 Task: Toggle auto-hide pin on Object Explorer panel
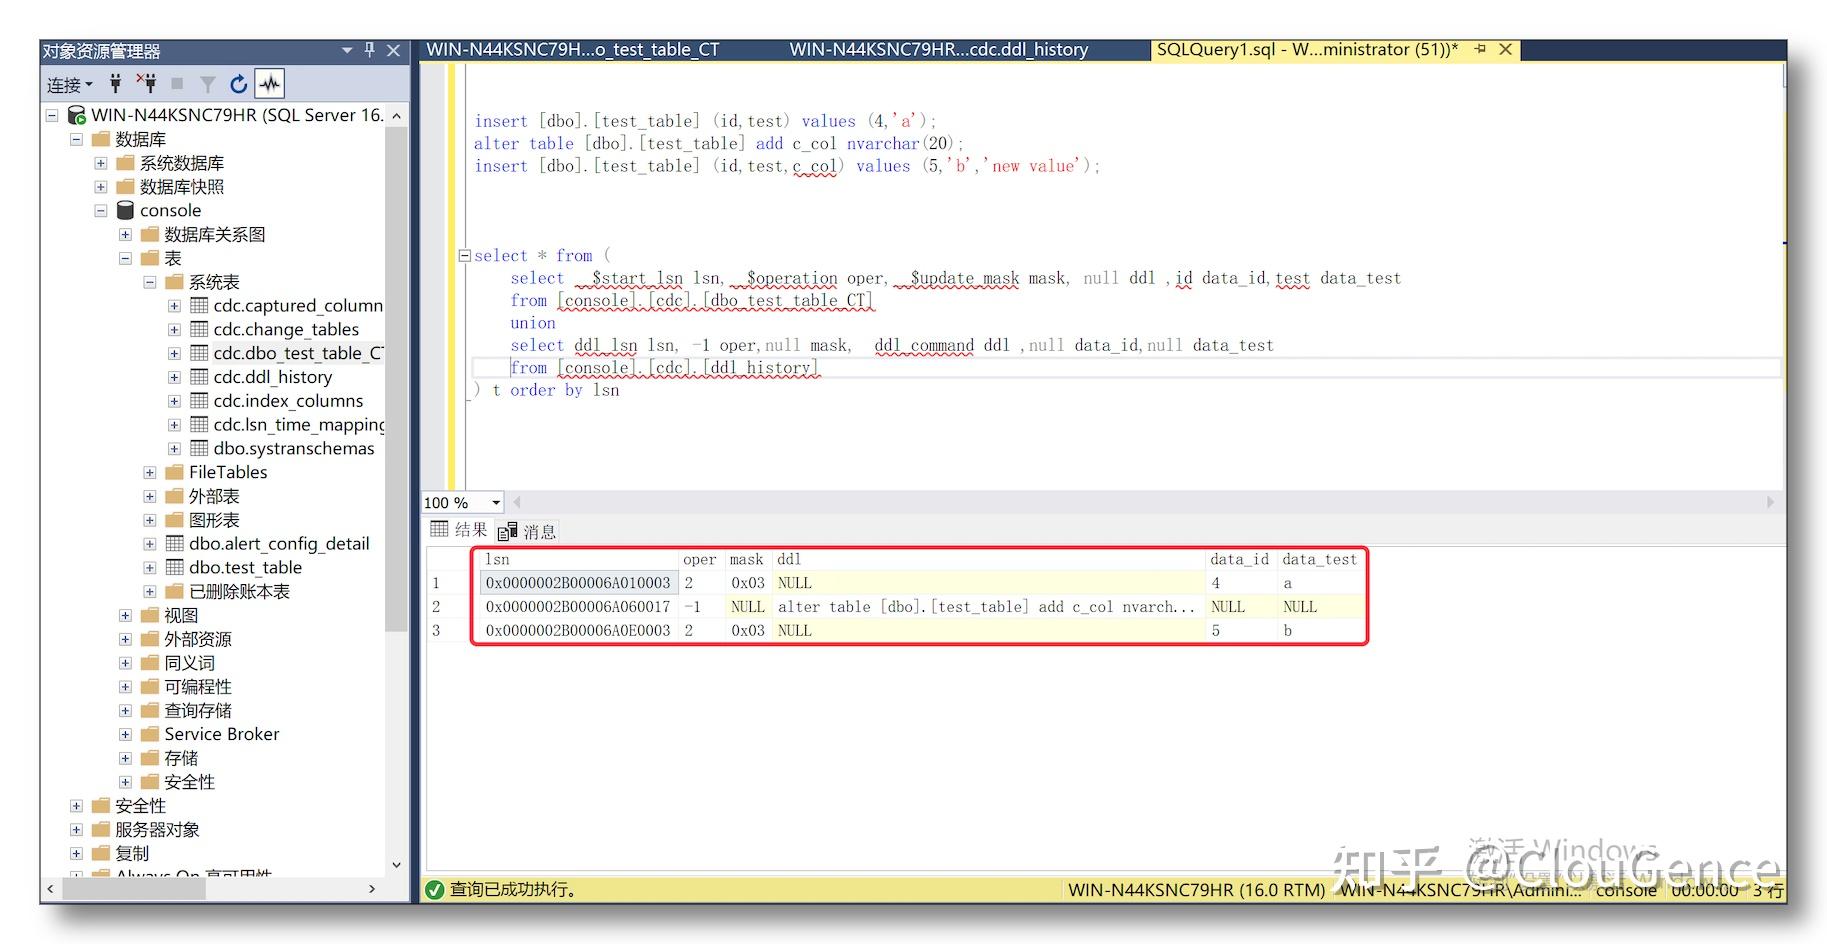[x=369, y=50]
